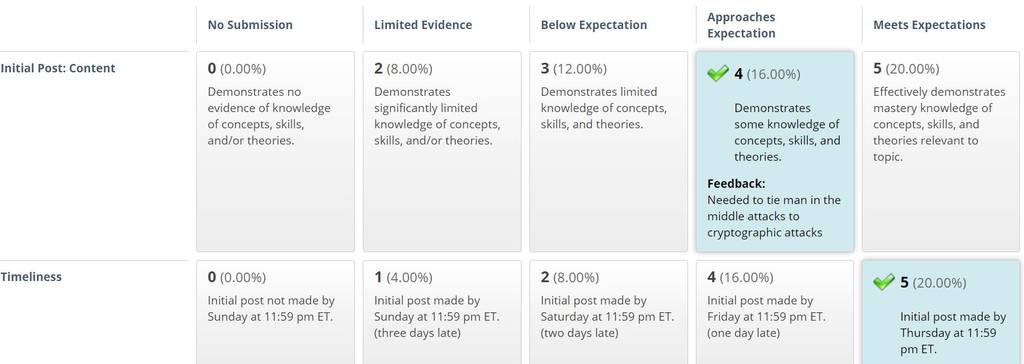
Task: Click the green checkmark beside 5 (20.00%) Timeliness
Action: tap(884, 282)
